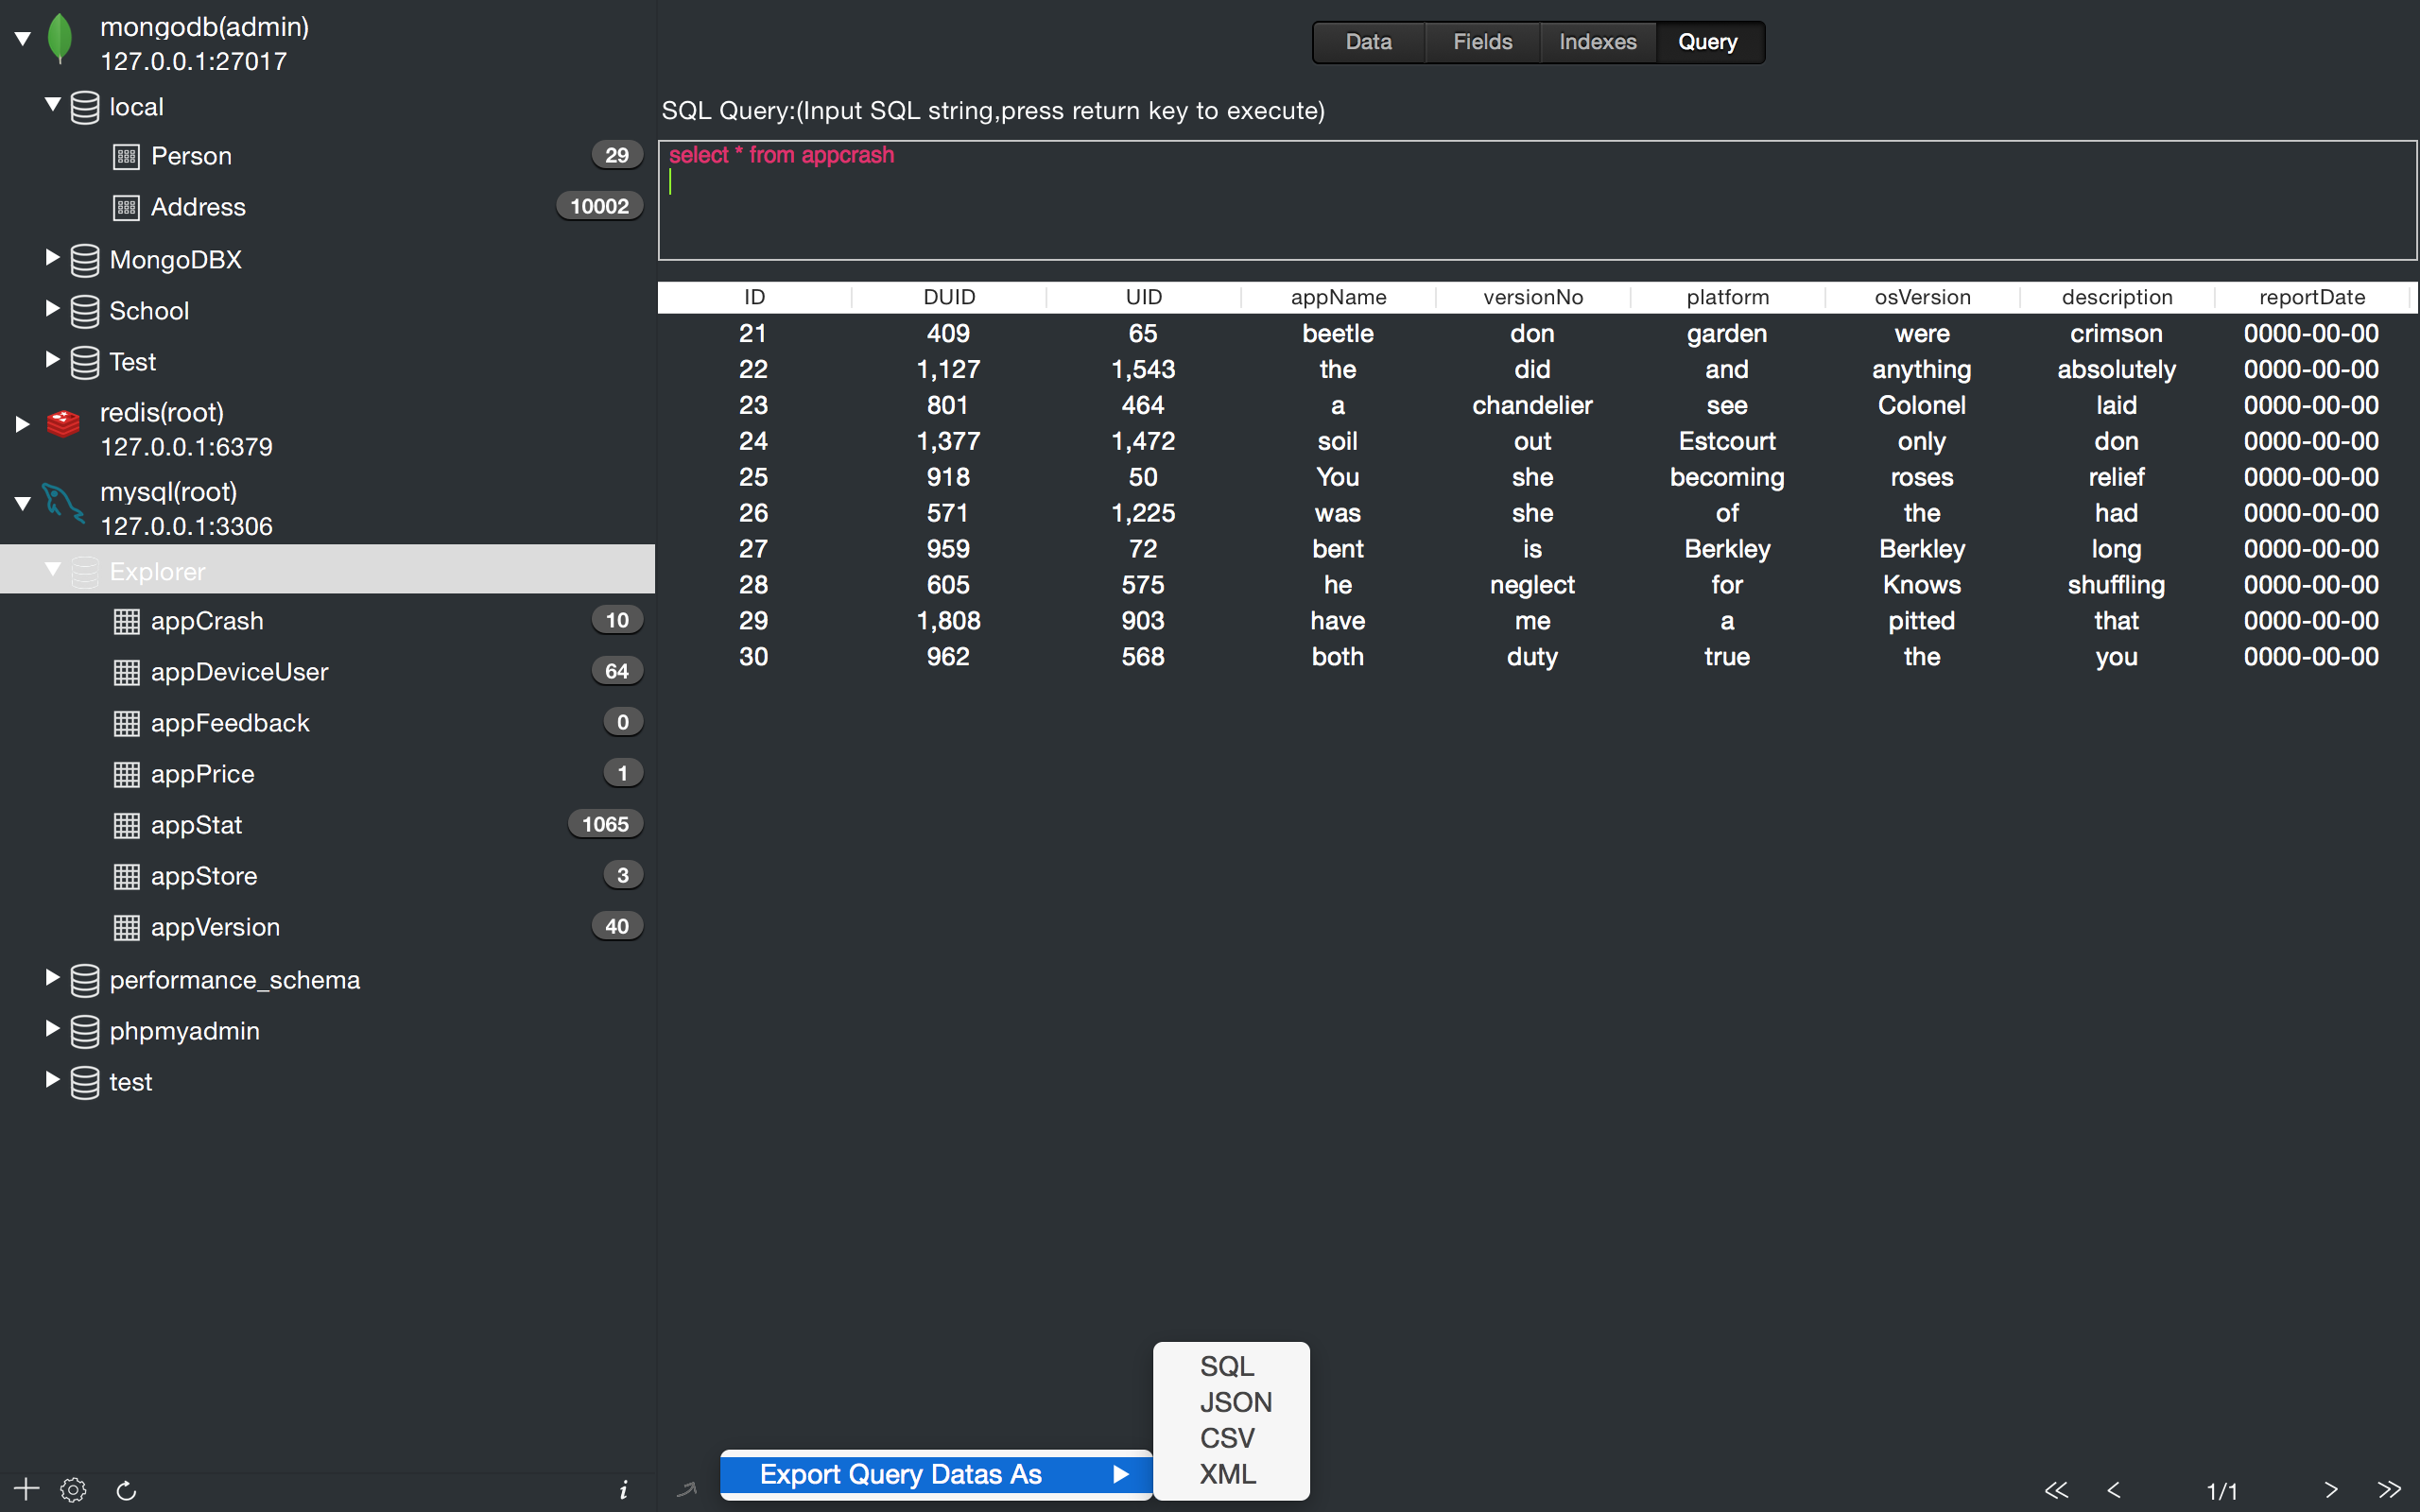
Task: Expand the redis(root) connection
Action: pos(22,424)
